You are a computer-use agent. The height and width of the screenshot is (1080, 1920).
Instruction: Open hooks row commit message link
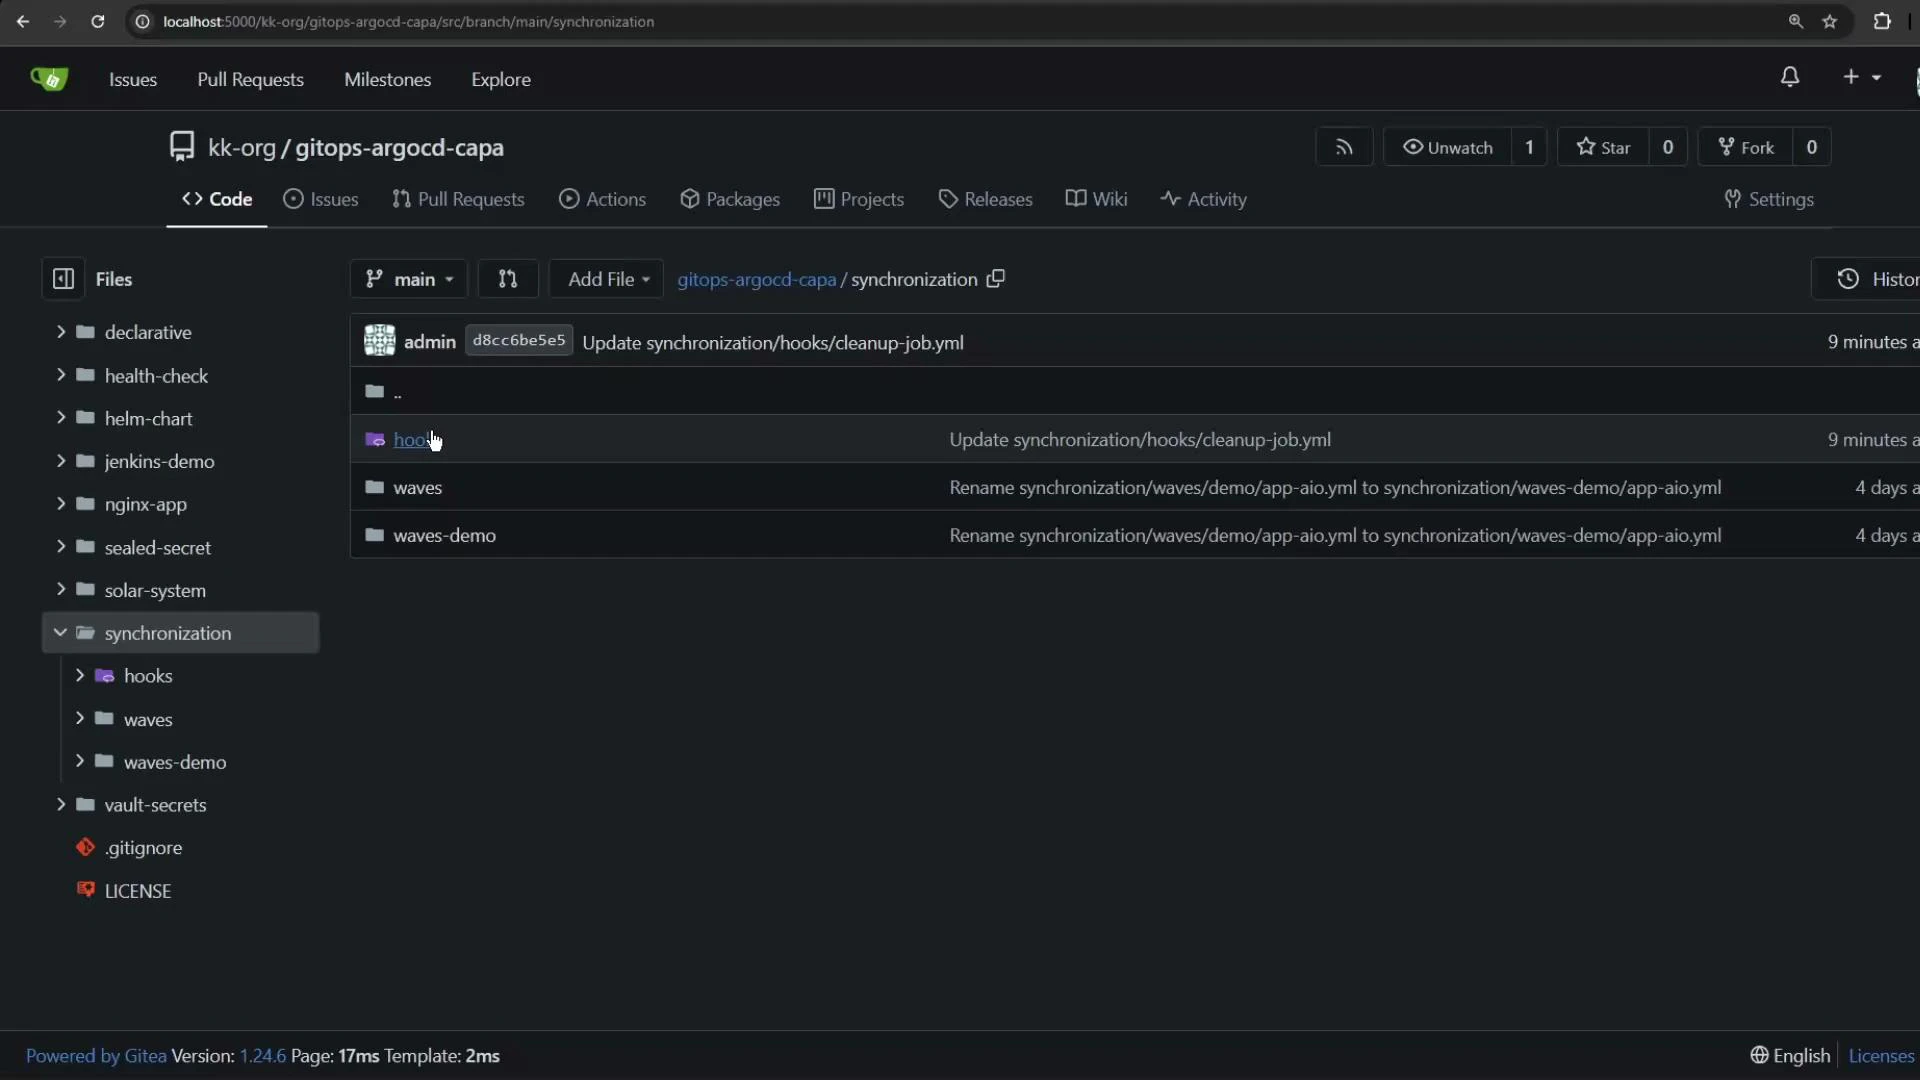click(x=1140, y=439)
